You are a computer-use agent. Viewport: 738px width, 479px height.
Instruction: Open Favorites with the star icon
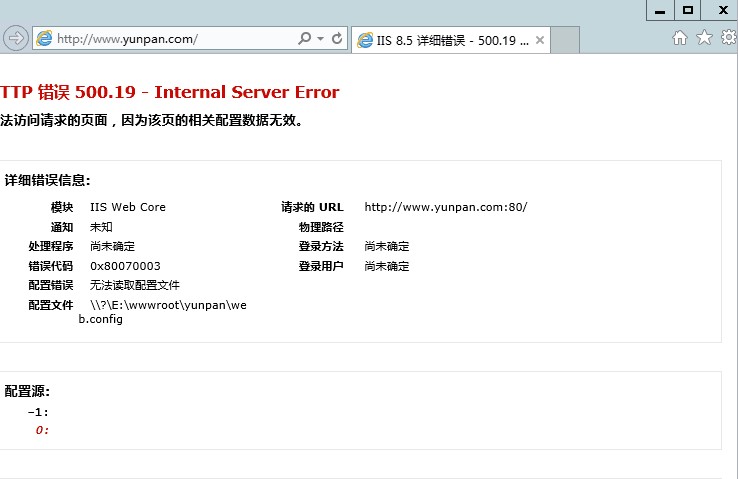pos(704,38)
